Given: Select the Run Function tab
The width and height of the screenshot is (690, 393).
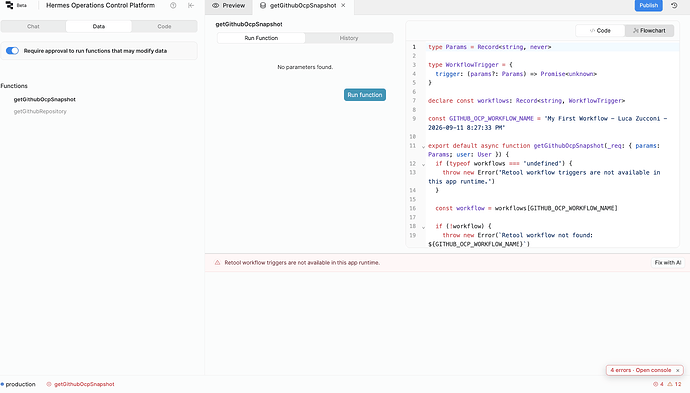Looking at the screenshot, I should 261,38.
